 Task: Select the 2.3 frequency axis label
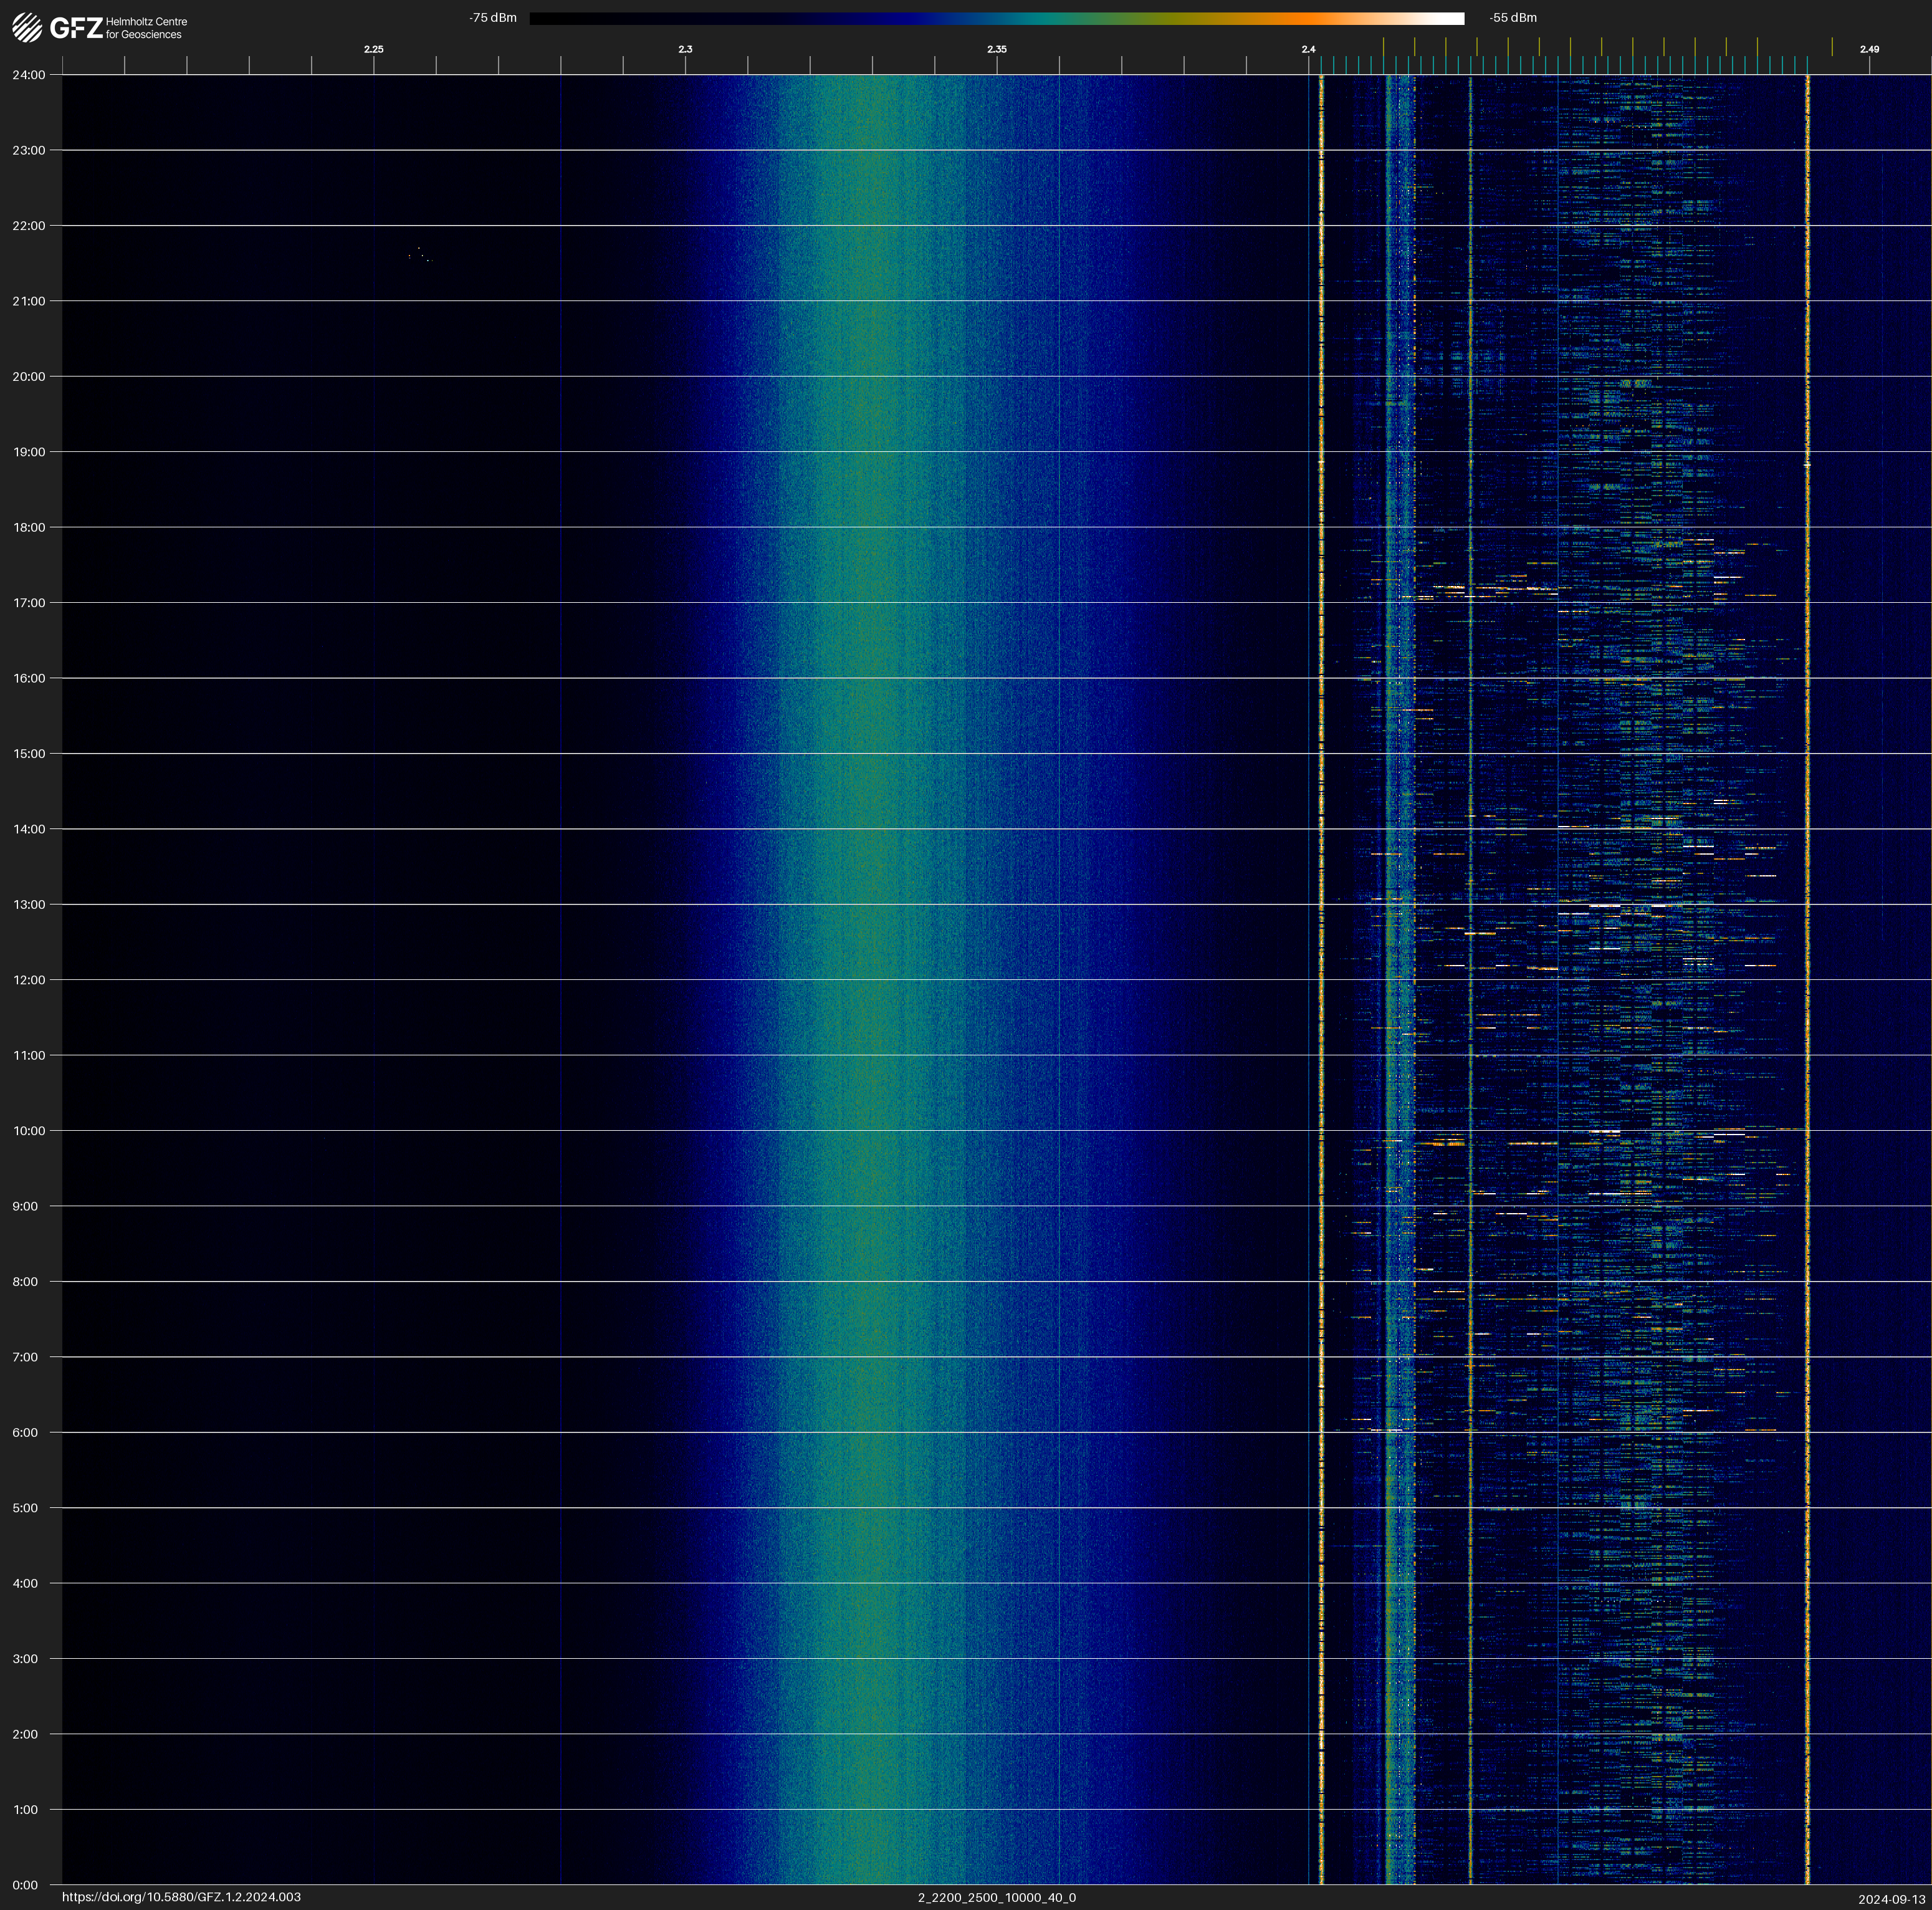click(685, 49)
